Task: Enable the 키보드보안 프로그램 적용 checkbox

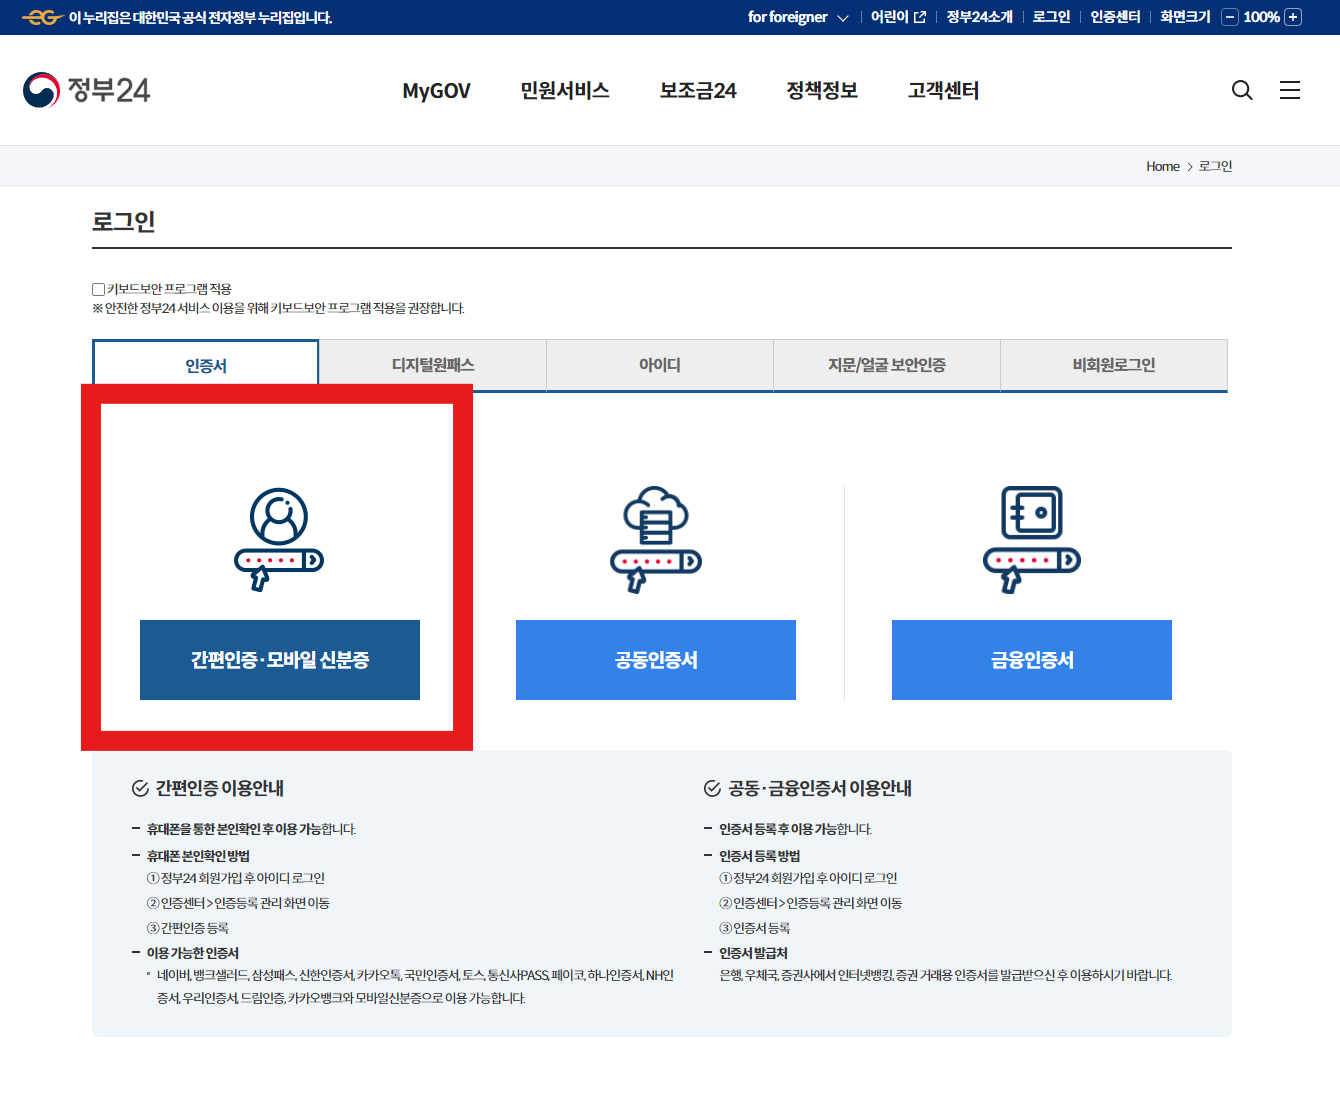Action: point(97,289)
